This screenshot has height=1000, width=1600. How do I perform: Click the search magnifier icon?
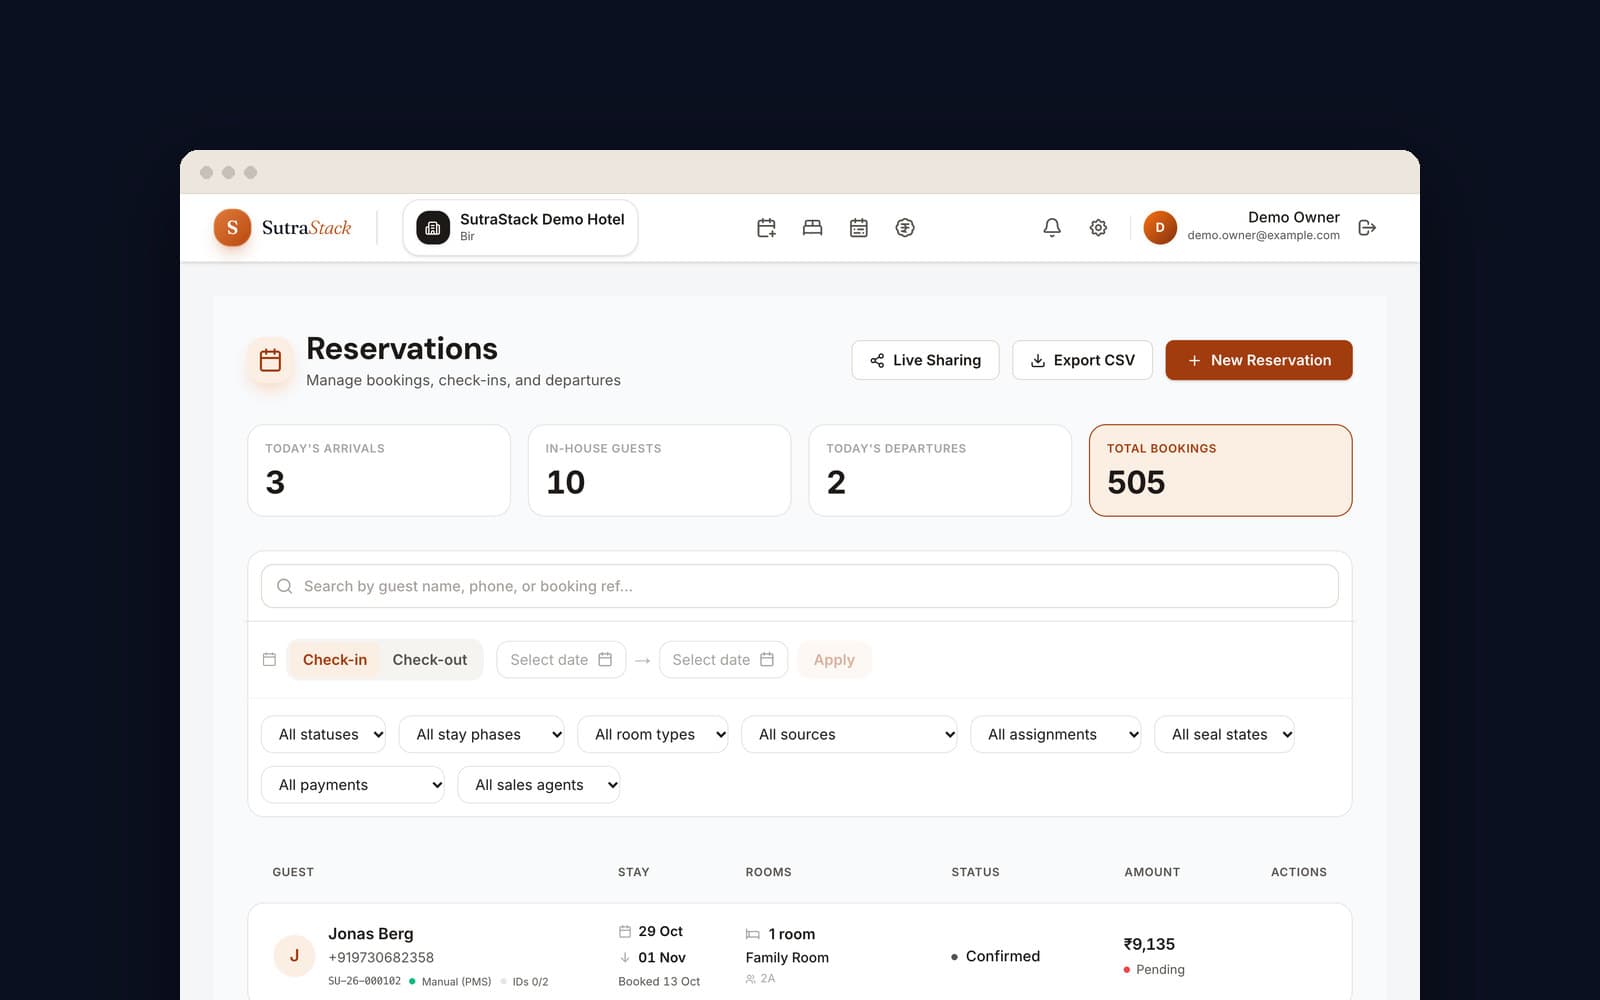(284, 586)
